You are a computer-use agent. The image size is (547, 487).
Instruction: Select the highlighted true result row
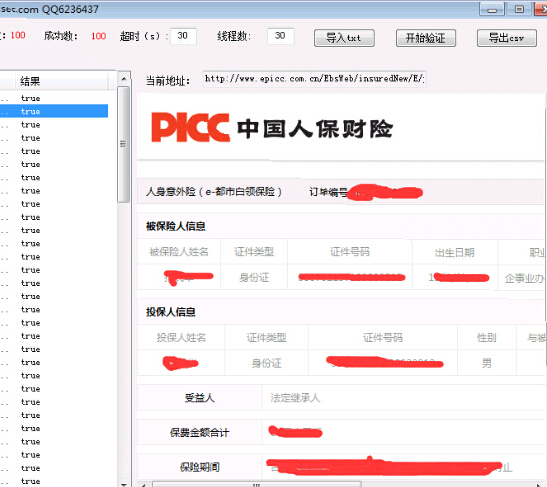(x=54, y=111)
